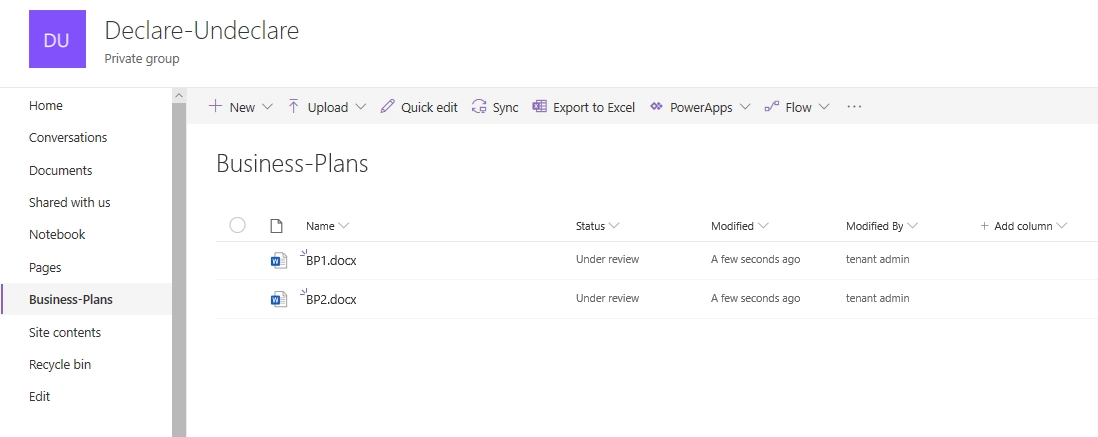Click the Export to Excel label
Image resolution: width=1098 pixels, height=437 pixels.
(x=594, y=107)
